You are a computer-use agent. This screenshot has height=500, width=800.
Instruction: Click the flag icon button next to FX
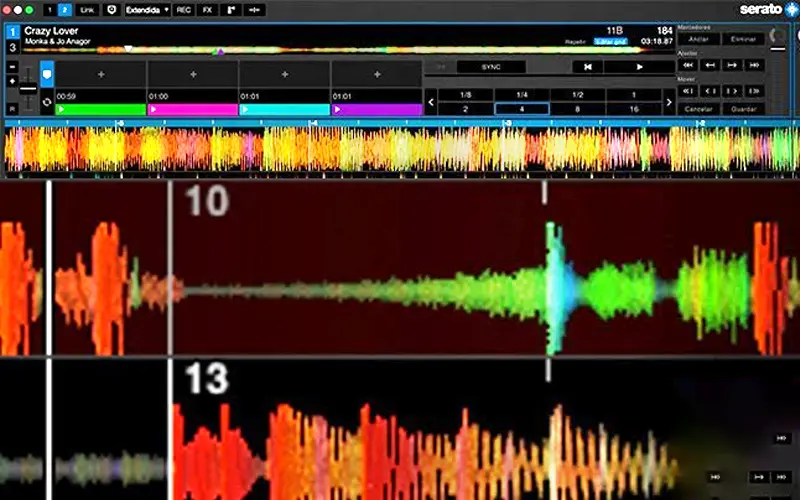[x=231, y=10]
